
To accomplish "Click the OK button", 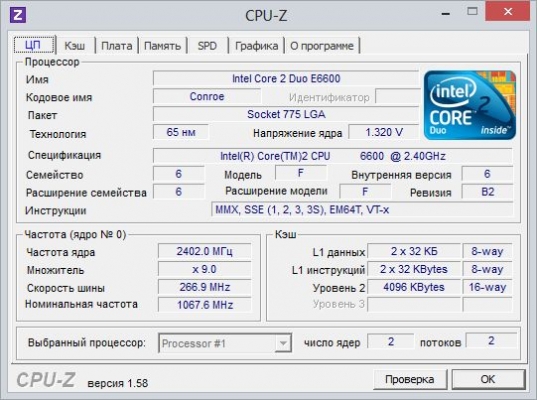I will tap(488, 379).
